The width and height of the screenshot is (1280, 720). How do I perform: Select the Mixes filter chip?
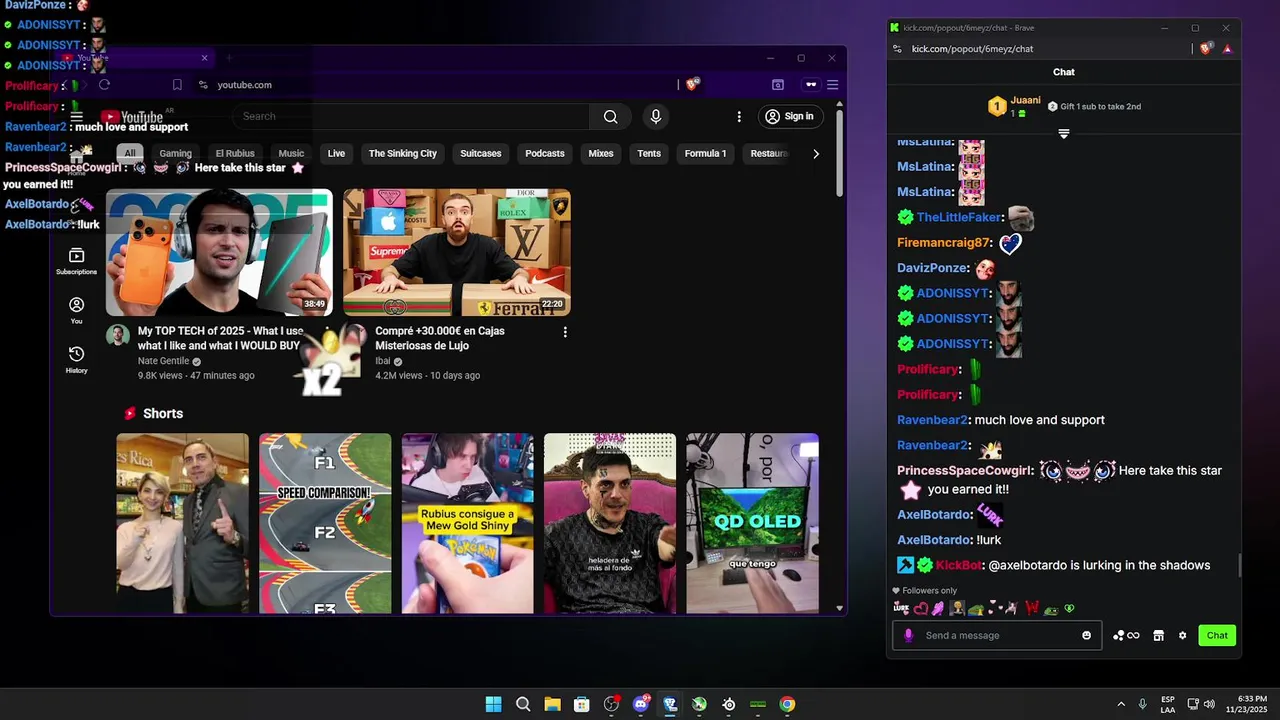tap(601, 154)
